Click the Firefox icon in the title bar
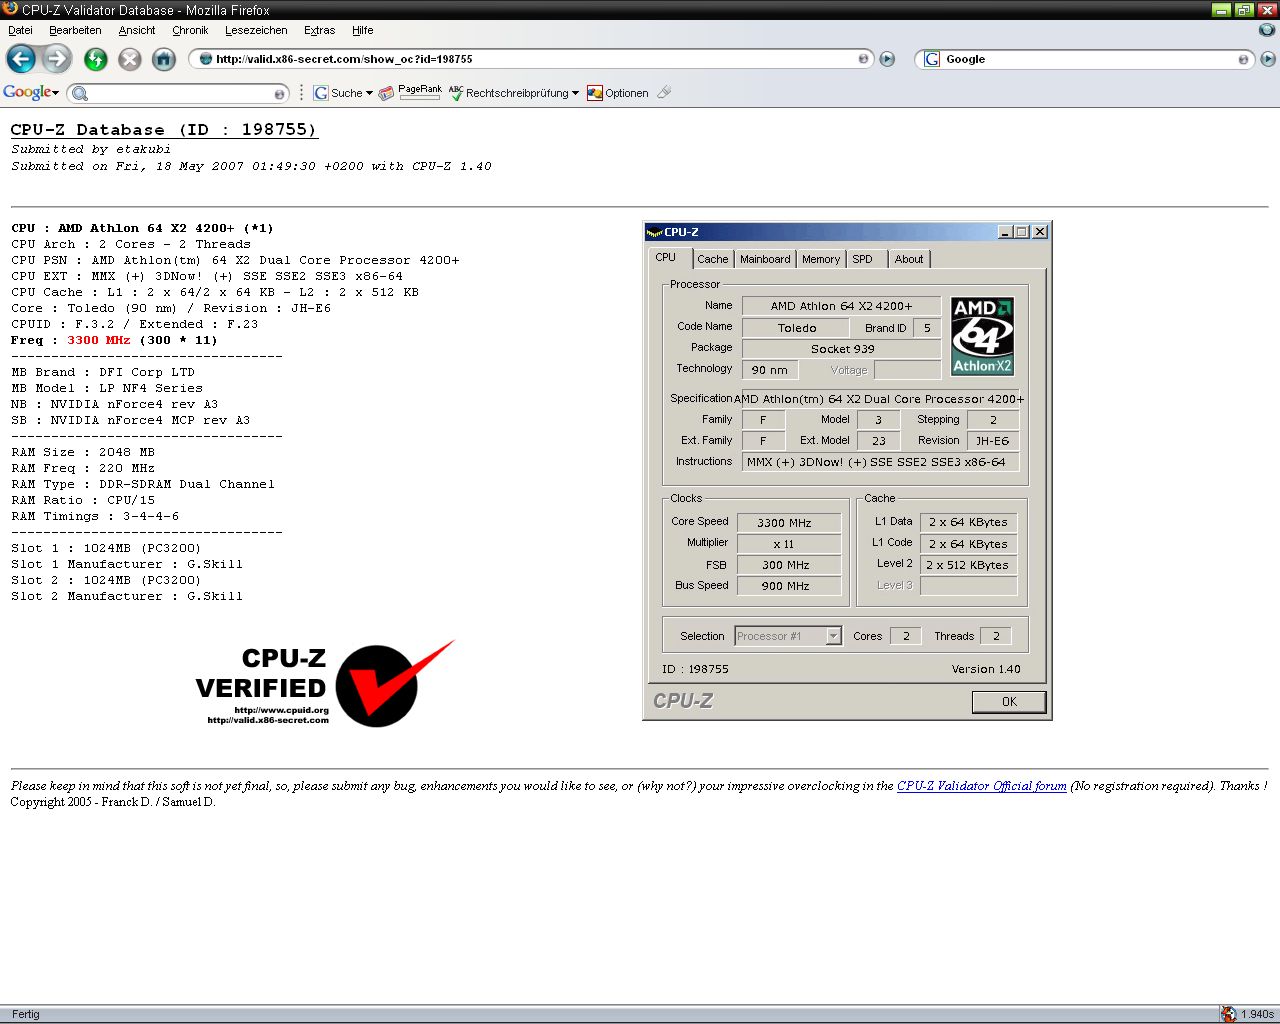Screen dimensions: 1280x1024 (x=10, y=10)
